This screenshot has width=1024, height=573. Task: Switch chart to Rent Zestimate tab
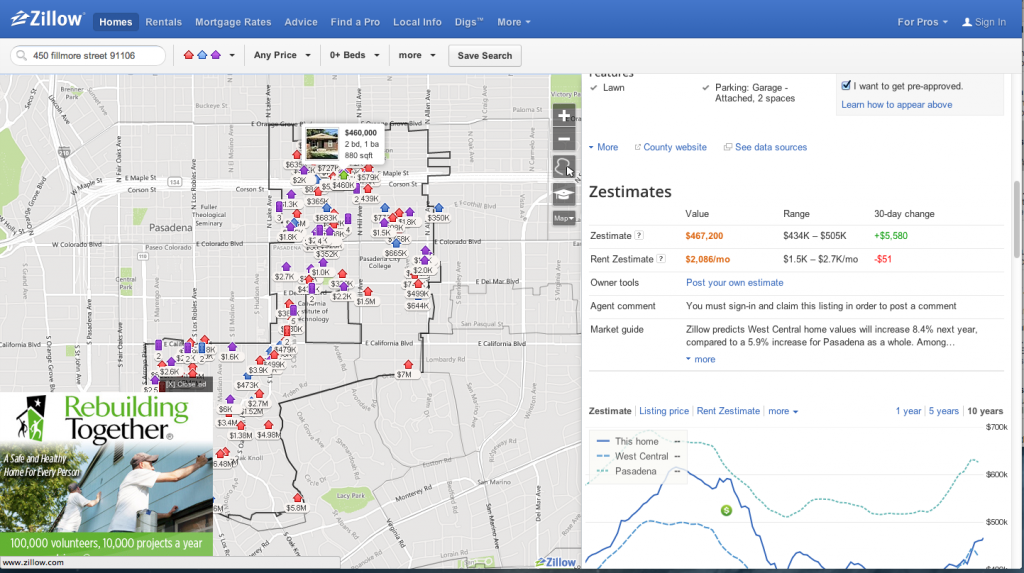[x=728, y=411]
